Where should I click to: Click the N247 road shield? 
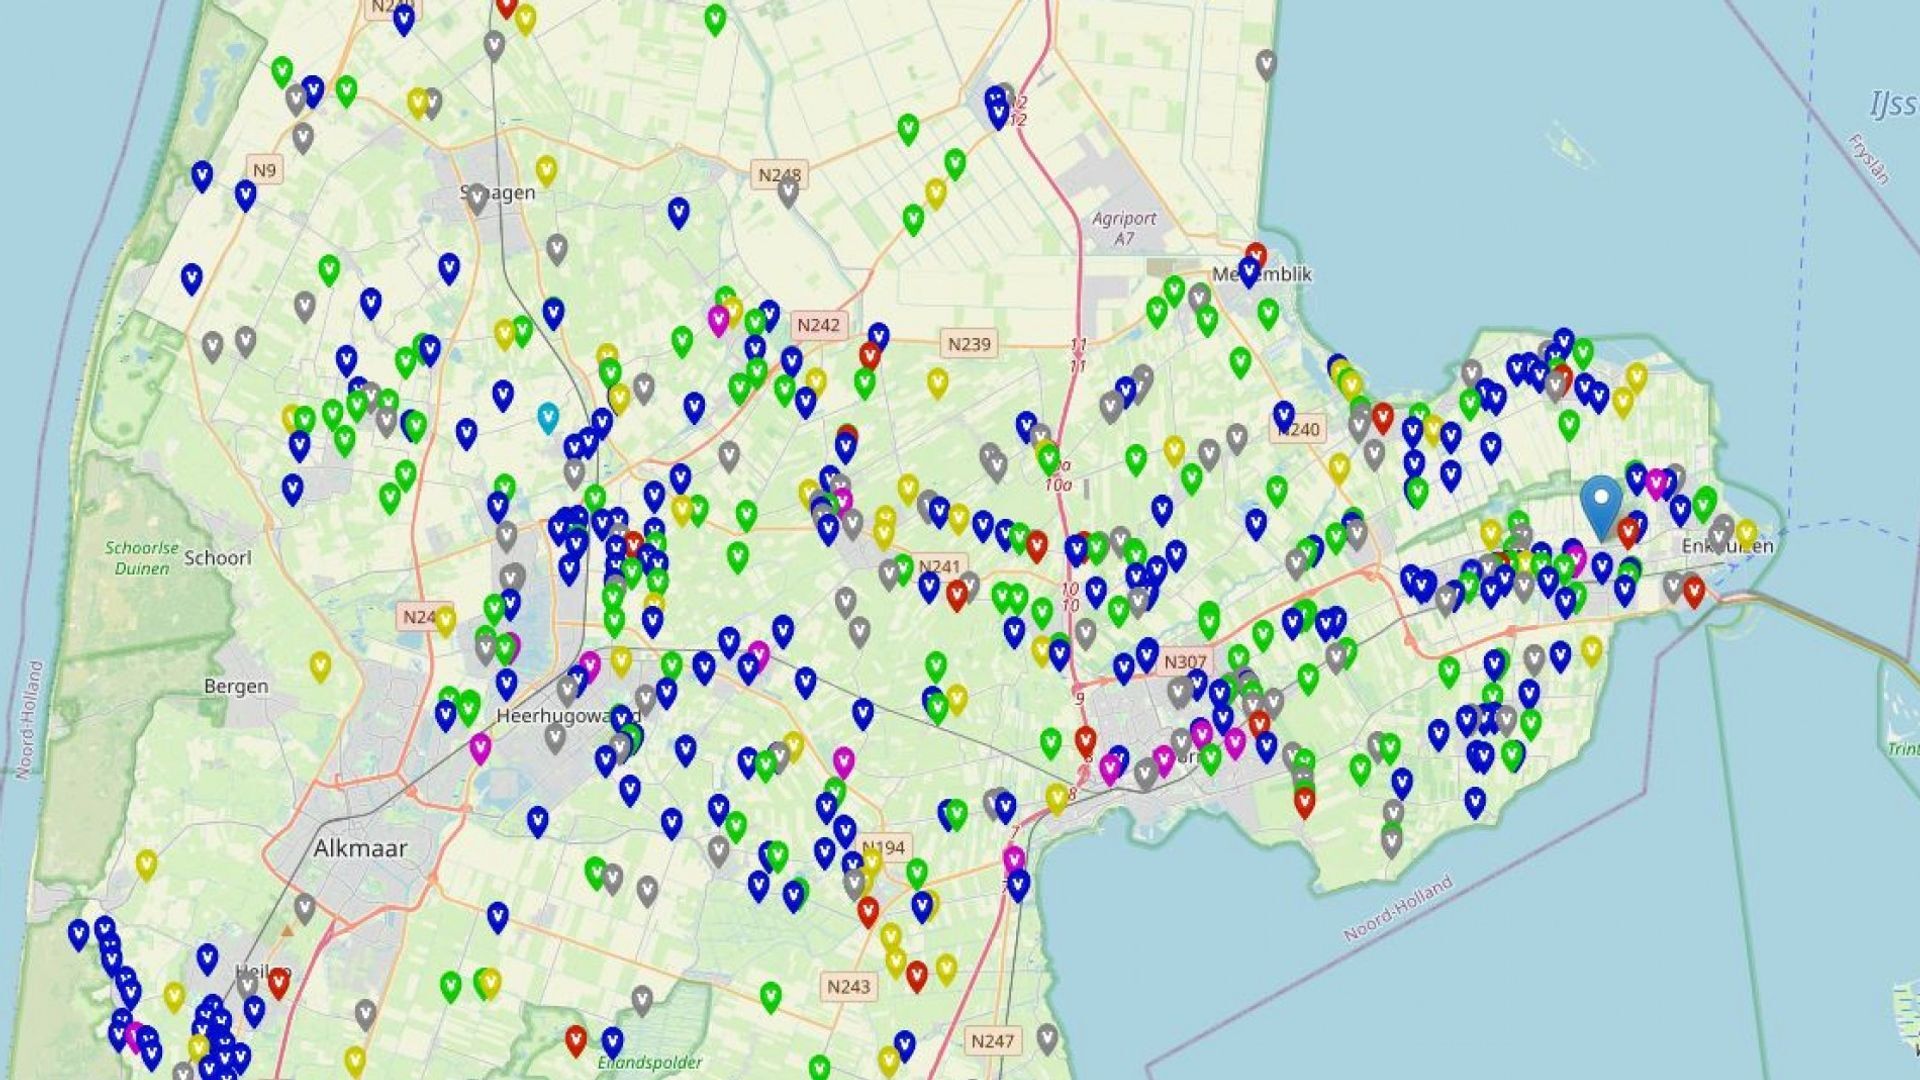(x=992, y=1041)
